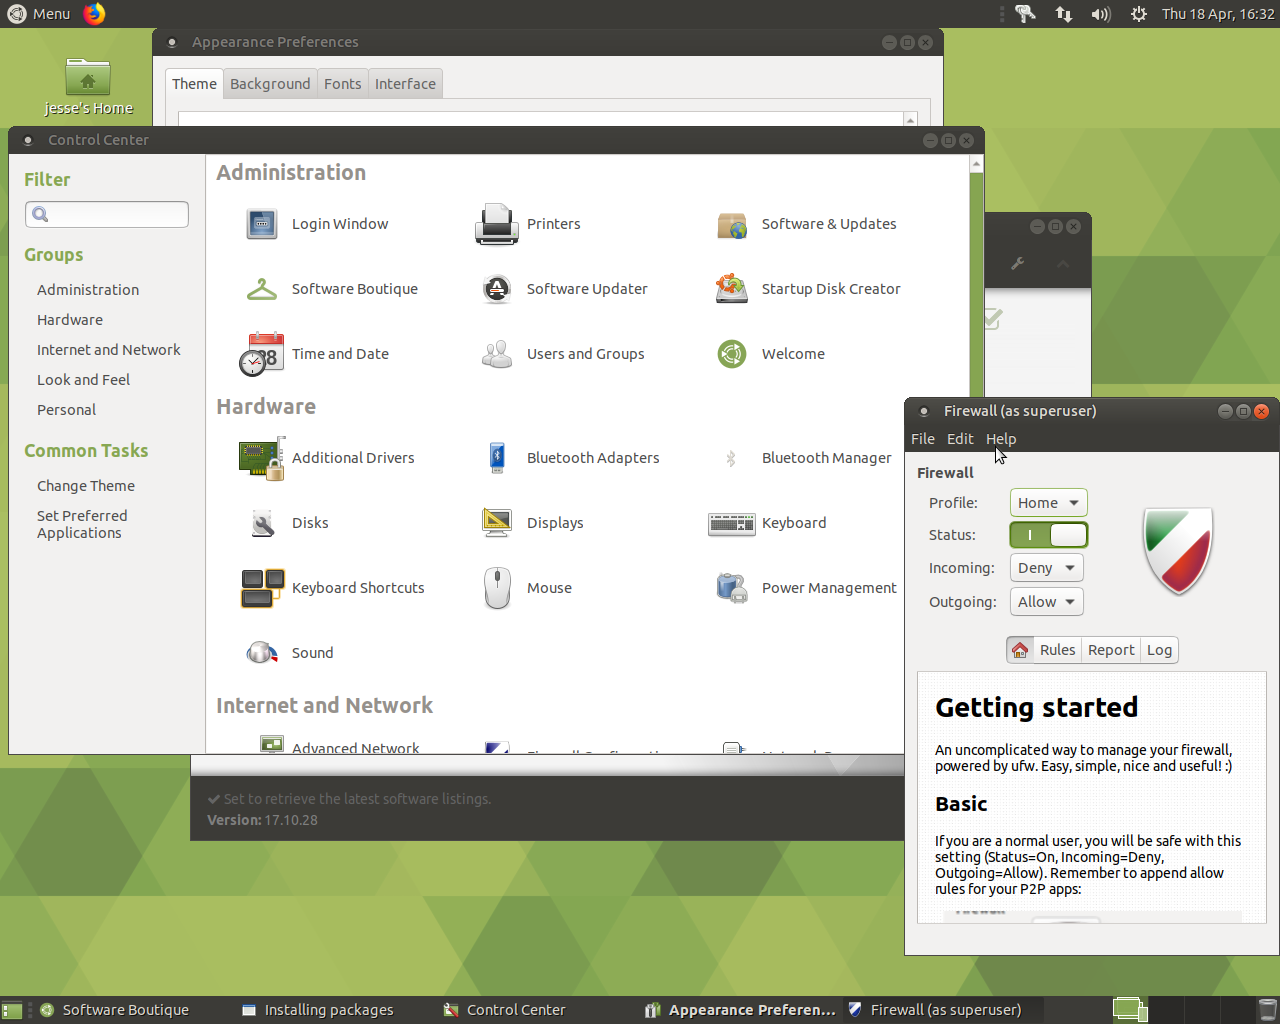
Task: Open Users and Groups icon
Action: click(497, 354)
